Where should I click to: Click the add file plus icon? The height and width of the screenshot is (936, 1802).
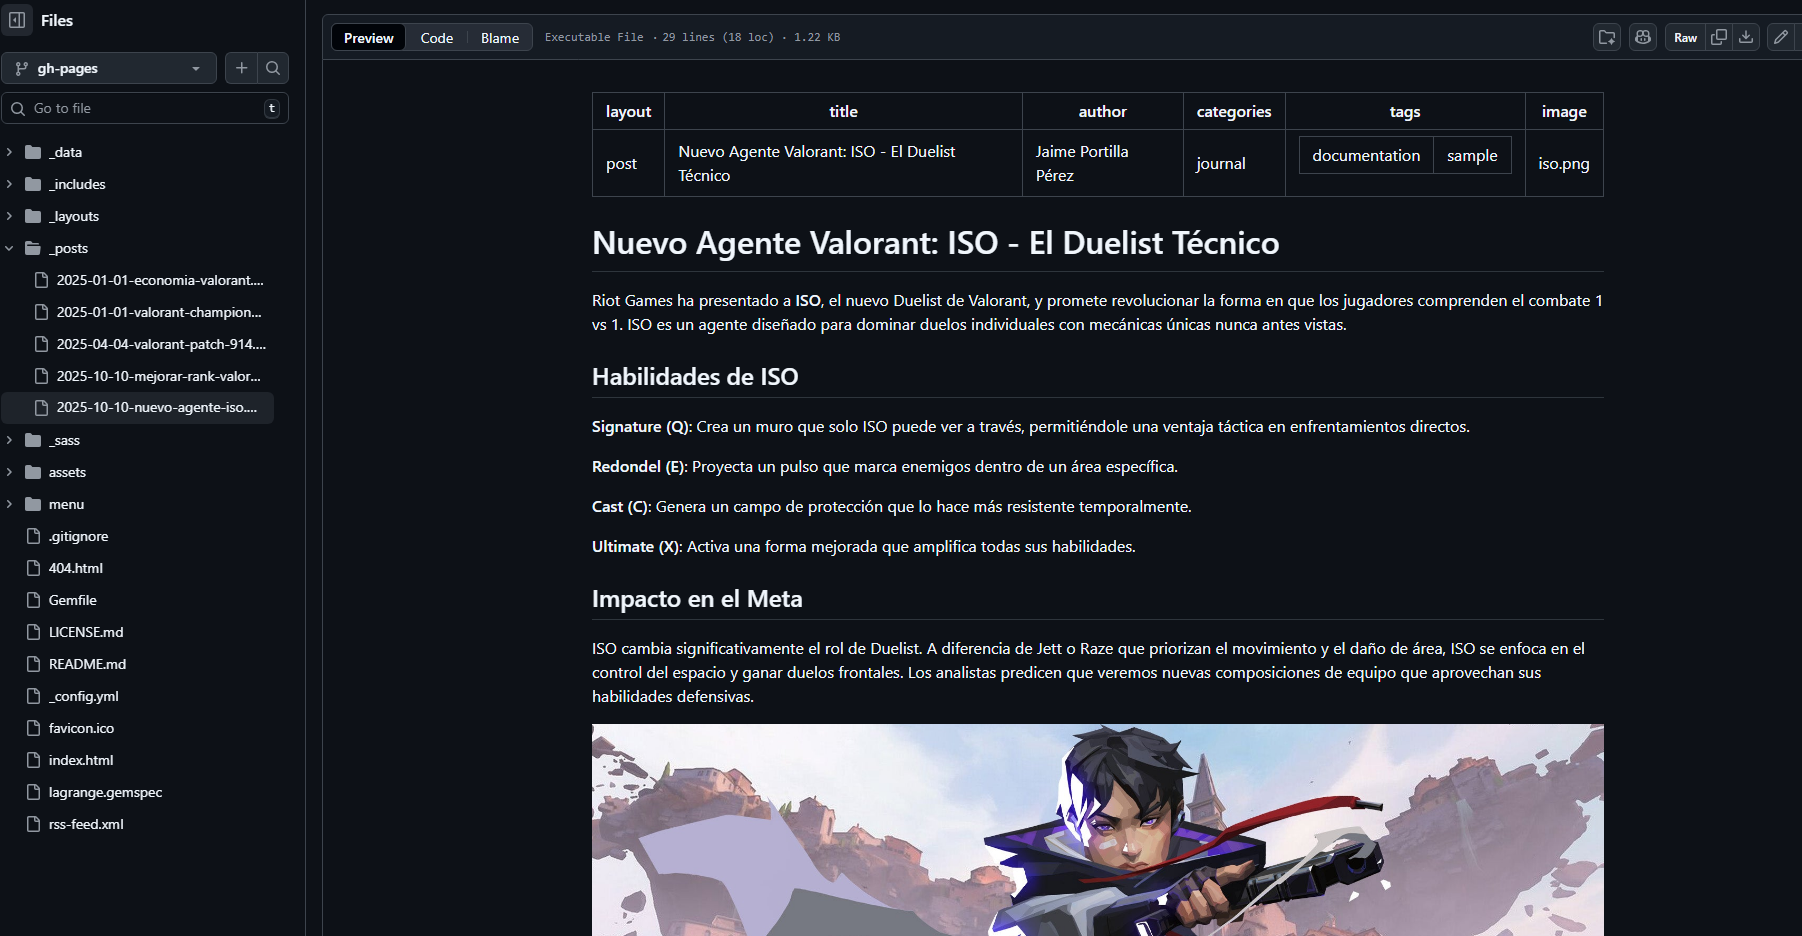(x=241, y=68)
